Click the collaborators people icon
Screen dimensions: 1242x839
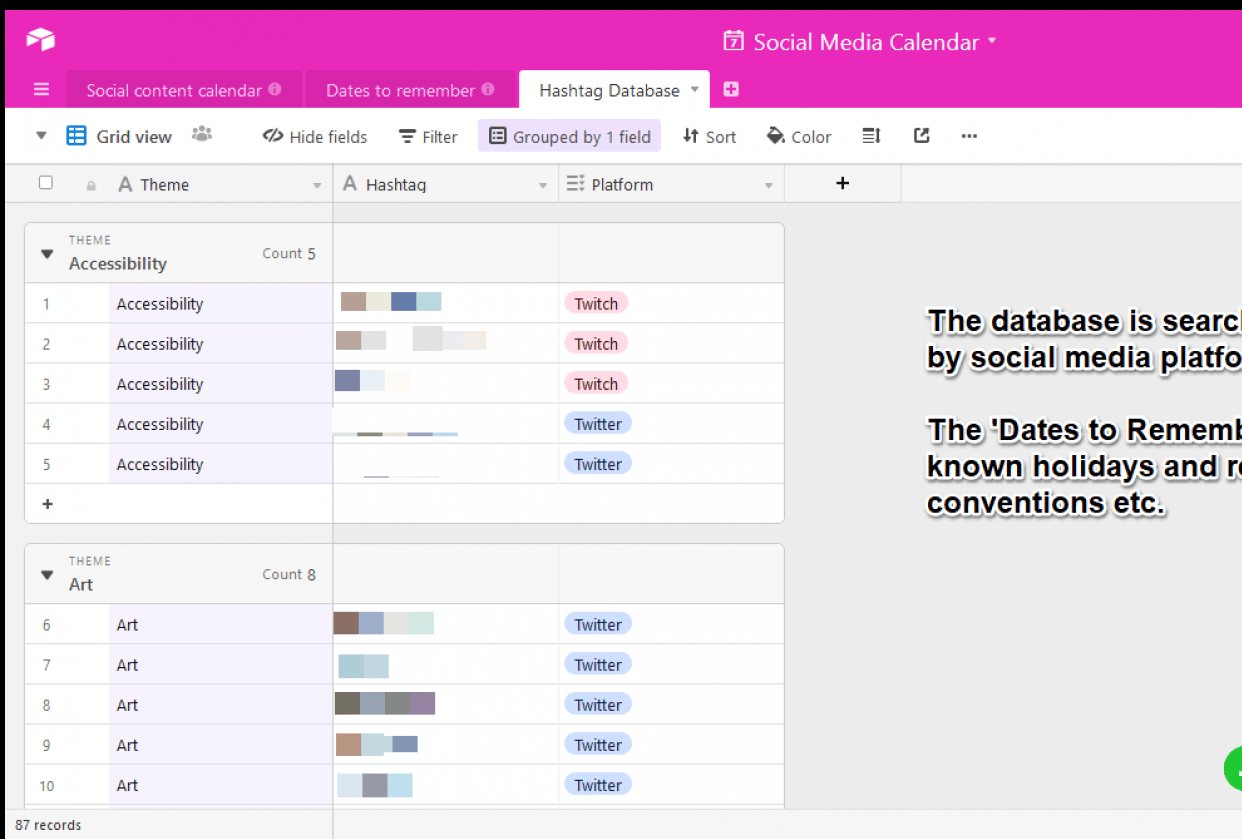point(202,134)
